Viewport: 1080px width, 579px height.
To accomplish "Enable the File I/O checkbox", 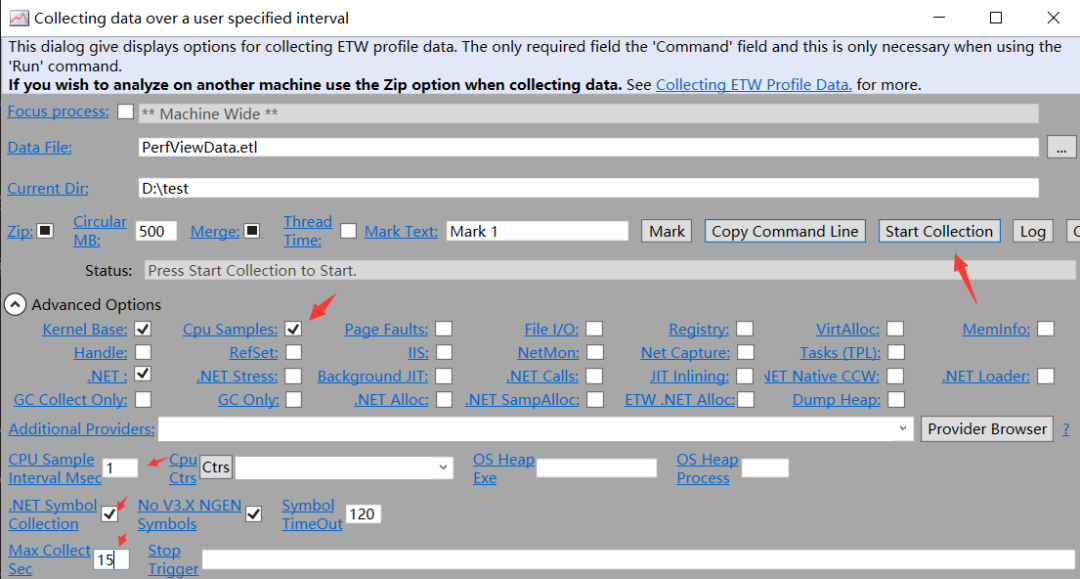I will 594,329.
